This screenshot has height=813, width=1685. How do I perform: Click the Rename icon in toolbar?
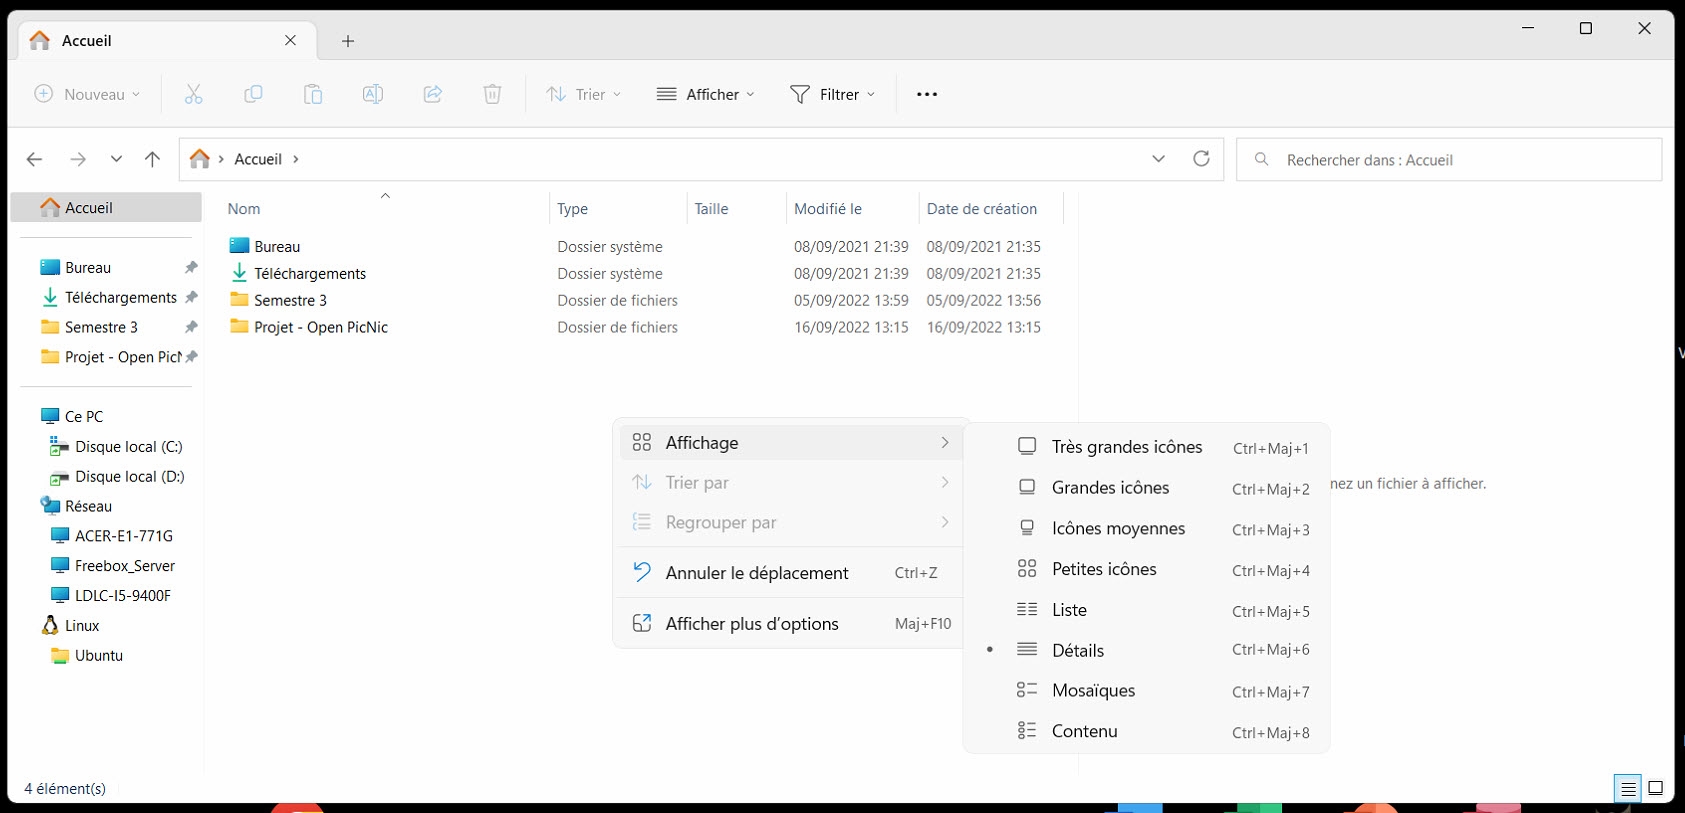coord(373,94)
